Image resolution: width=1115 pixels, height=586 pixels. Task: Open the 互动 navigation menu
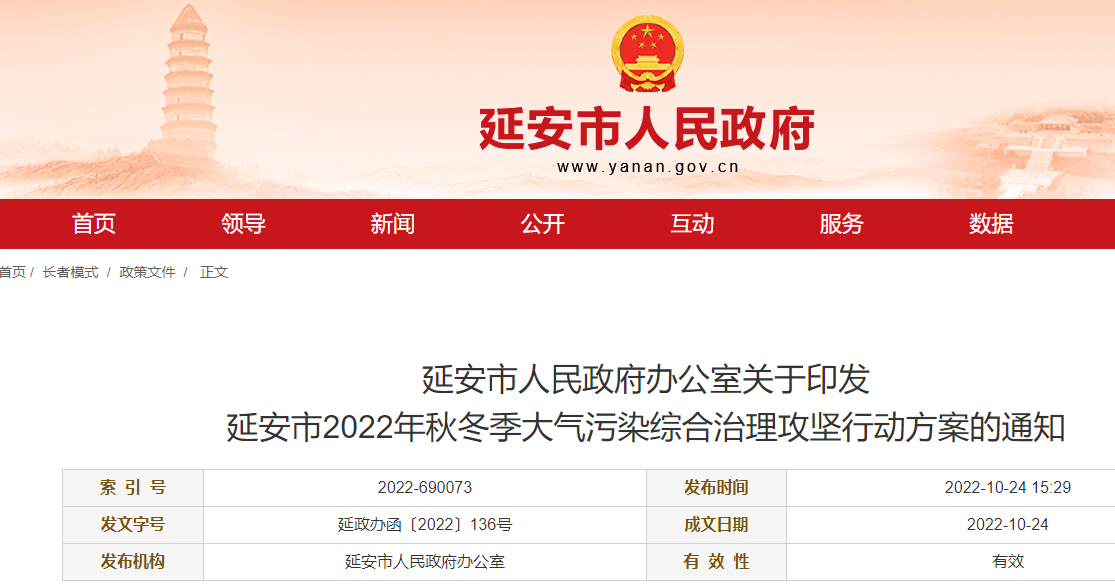(x=692, y=224)
